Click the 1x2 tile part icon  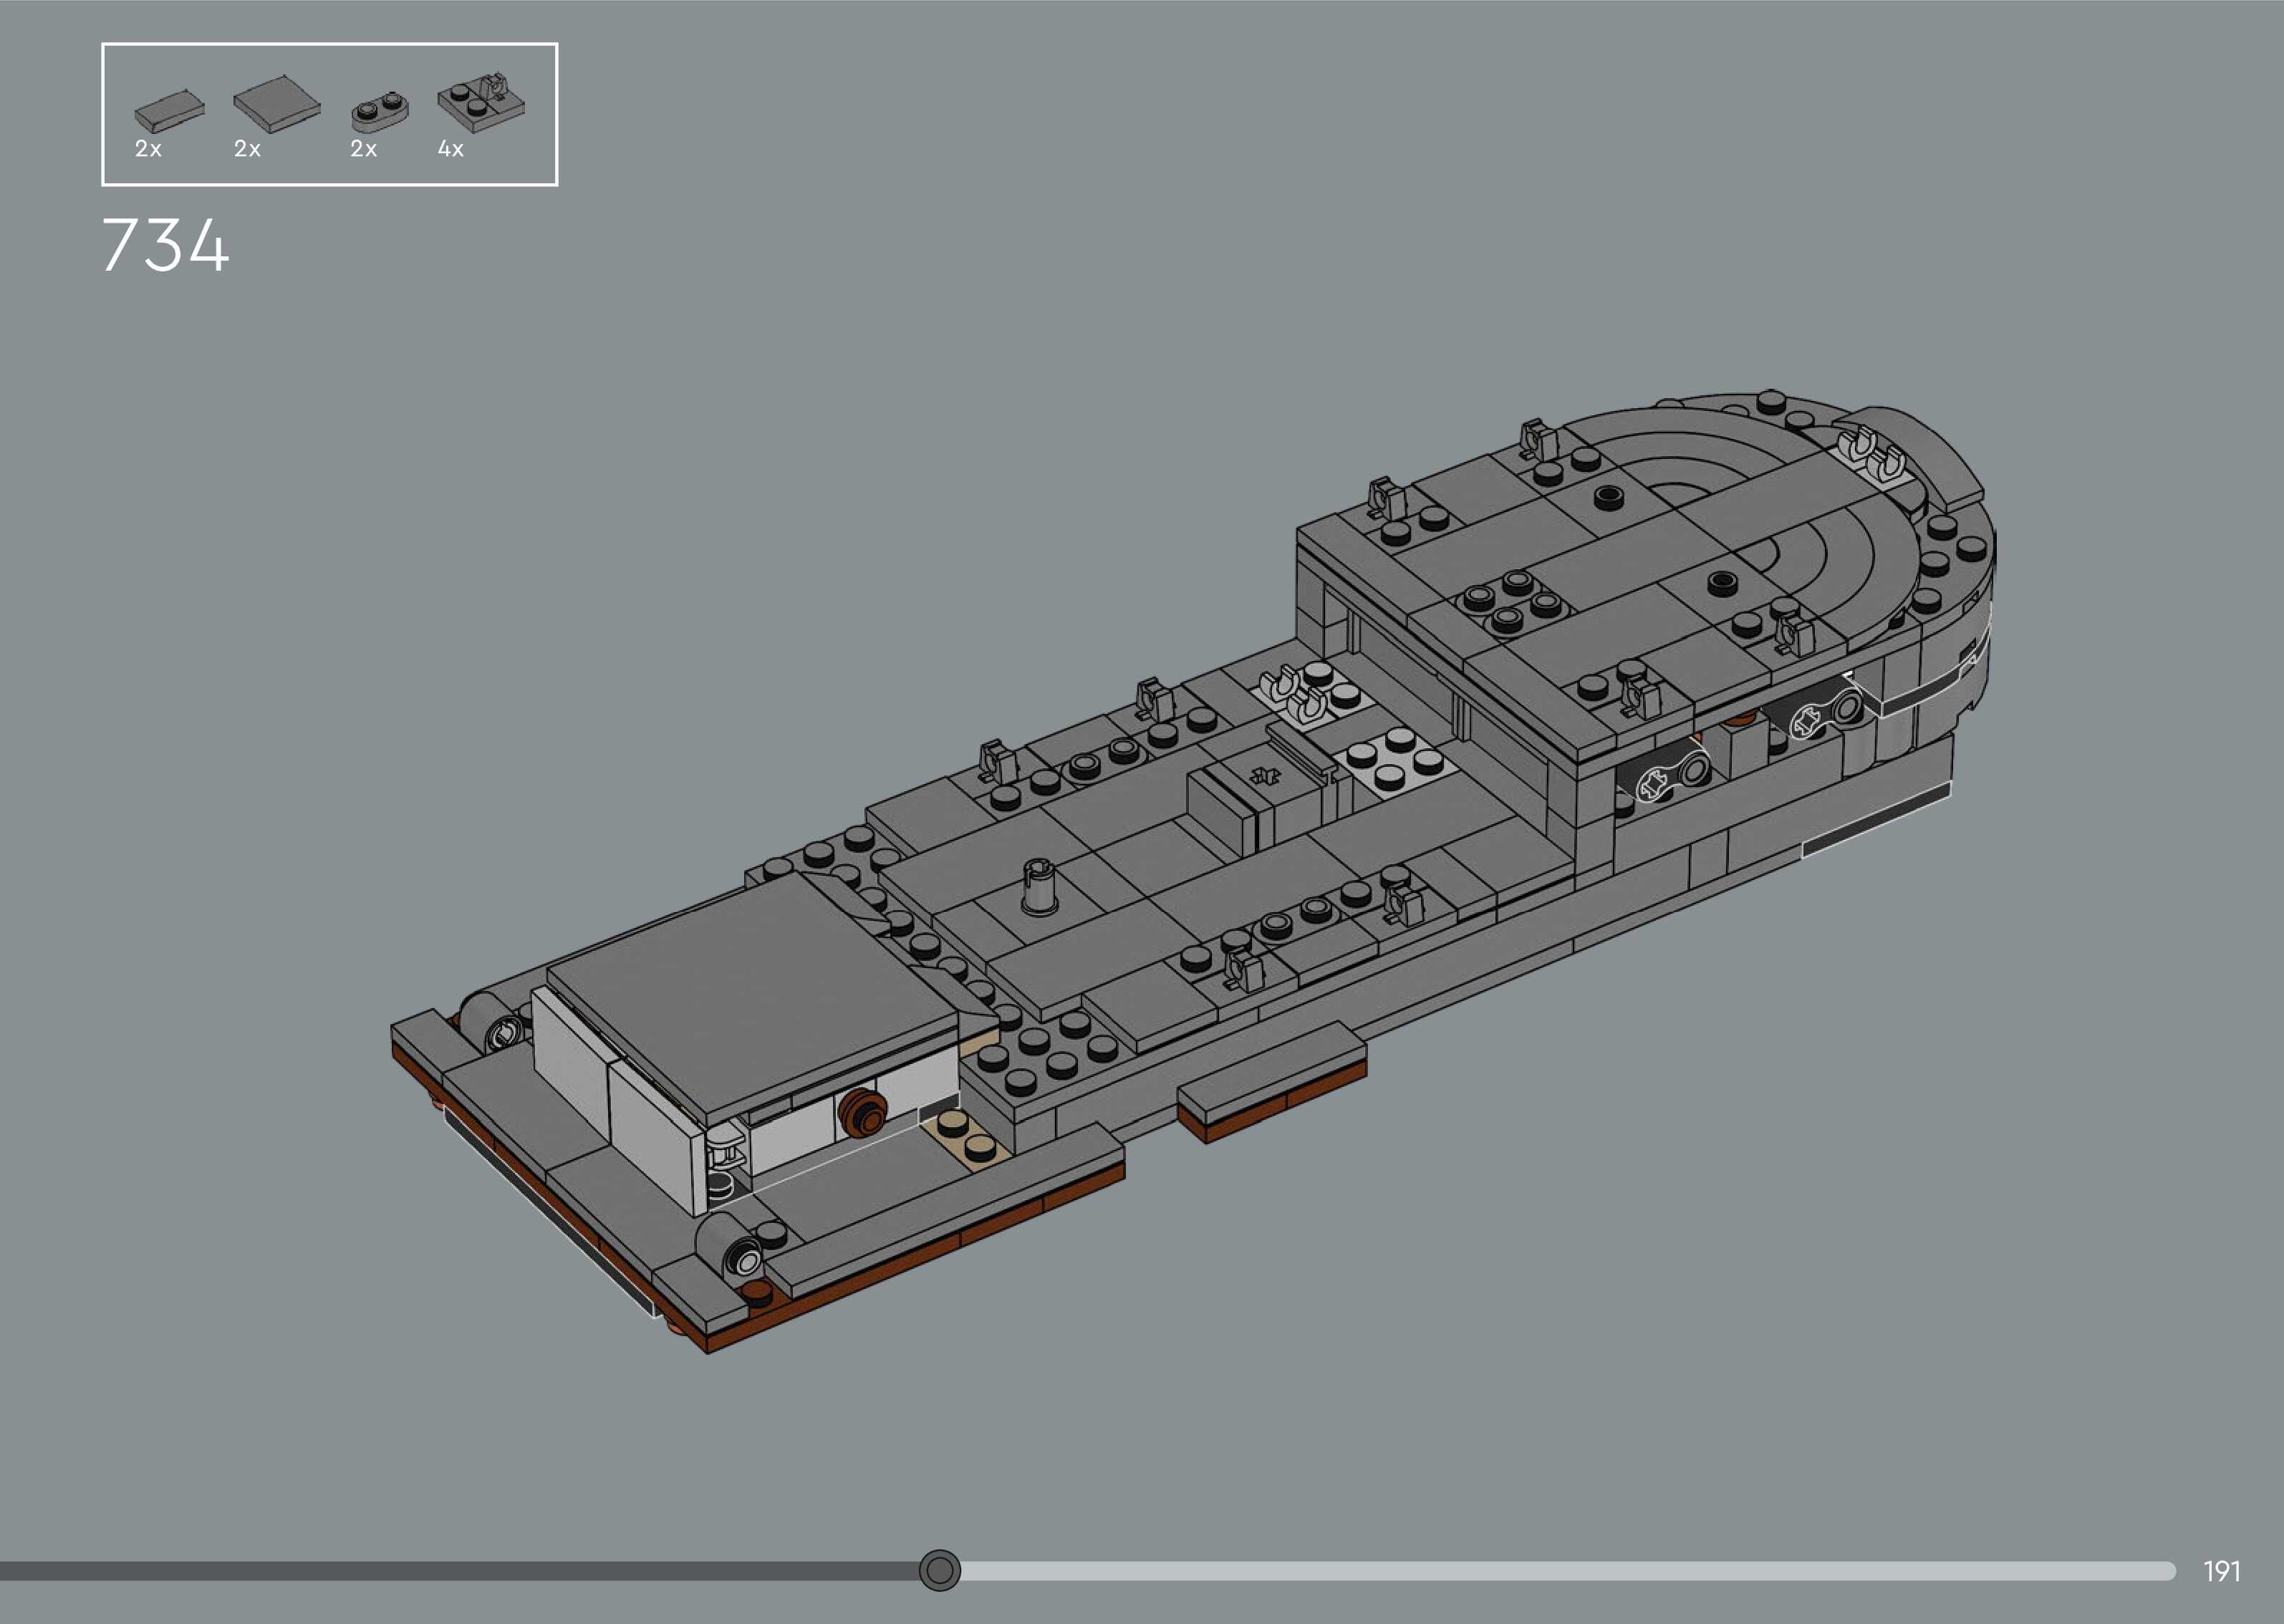pyautogui.click(x=169, y=111)
